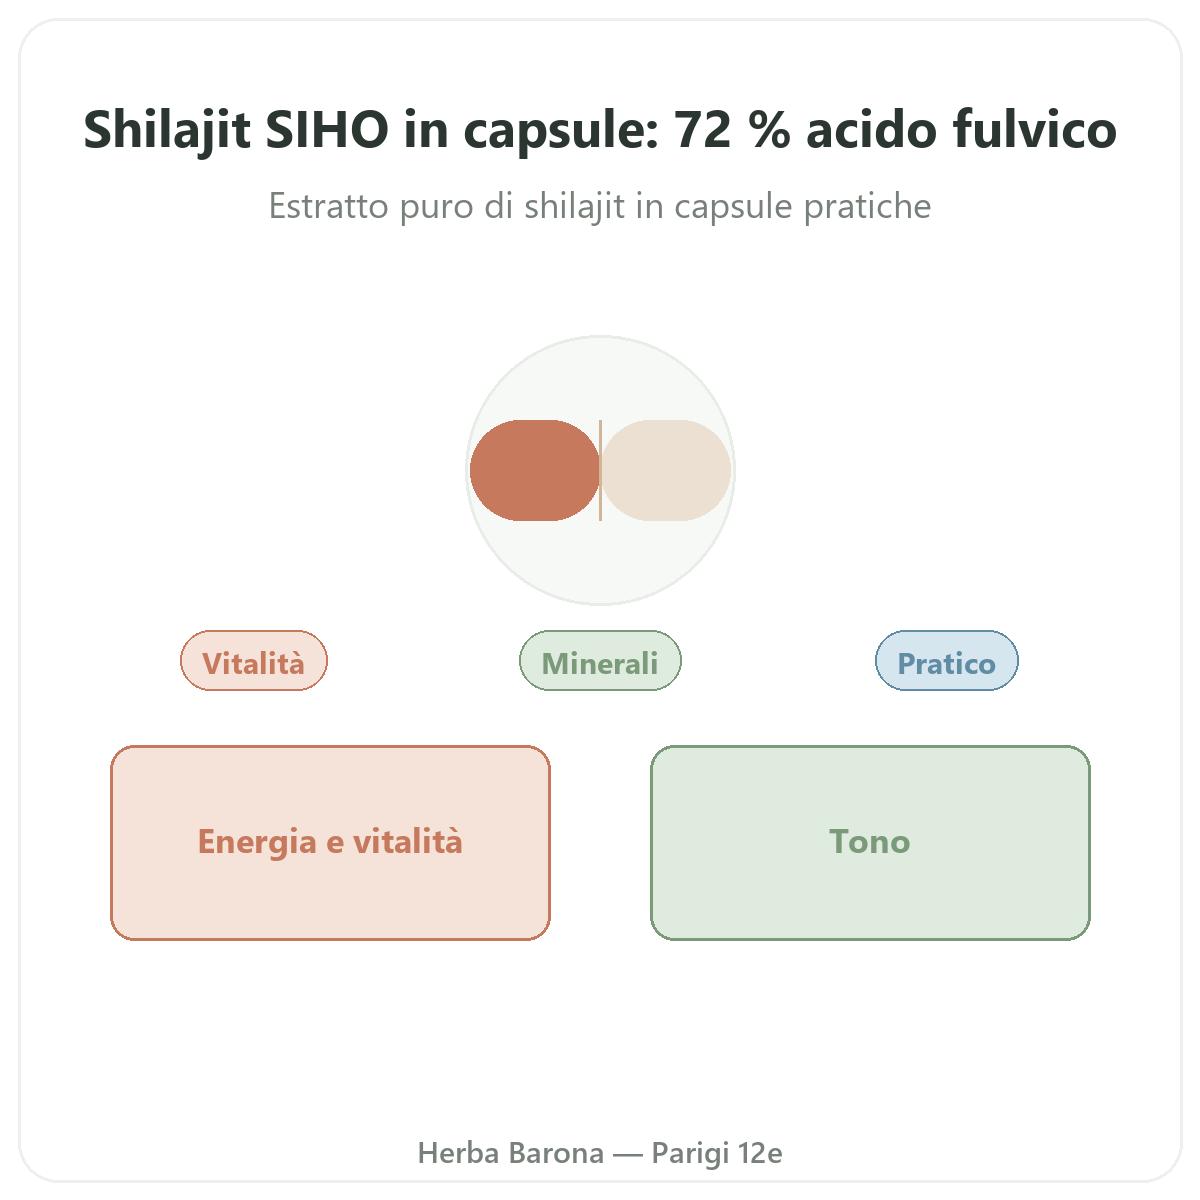Screen dimensions: 1200x1200
Task: Click the 'Tono' label text
Action: (x=870, y=842)
